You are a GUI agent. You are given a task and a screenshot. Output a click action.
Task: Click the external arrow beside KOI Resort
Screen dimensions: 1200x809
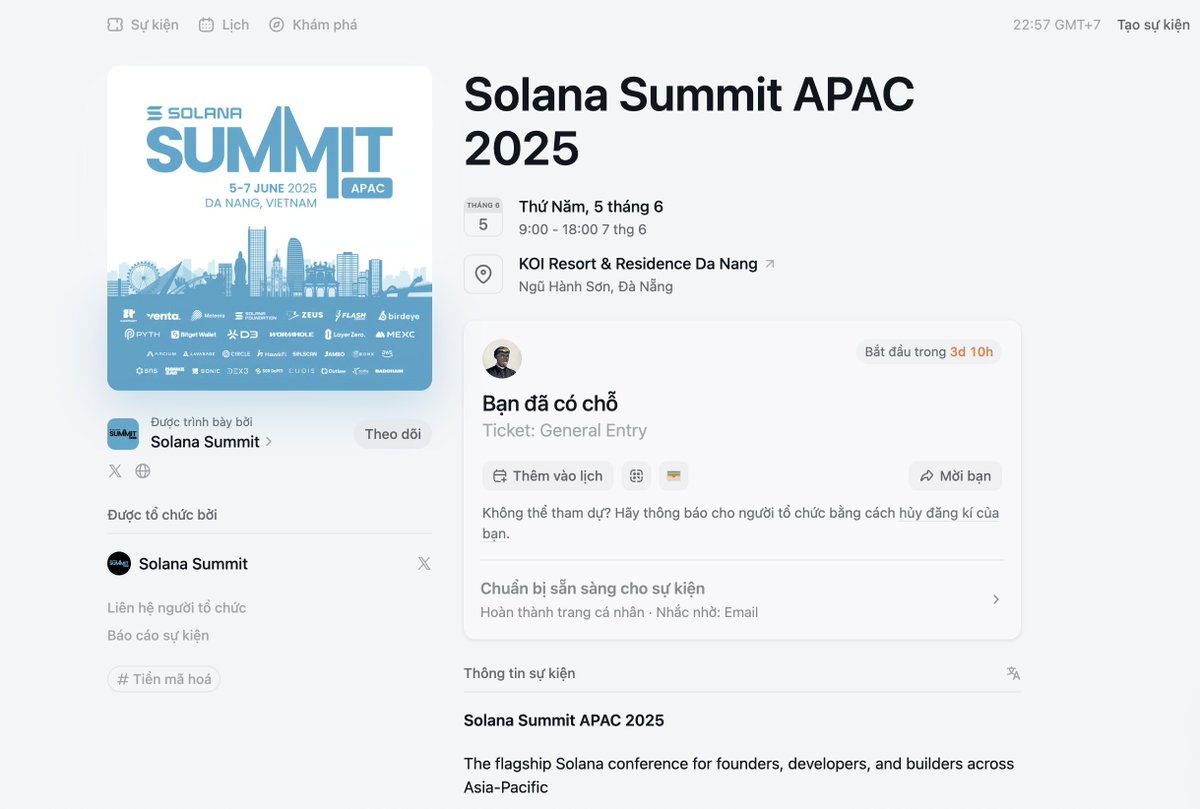(769, 264)
